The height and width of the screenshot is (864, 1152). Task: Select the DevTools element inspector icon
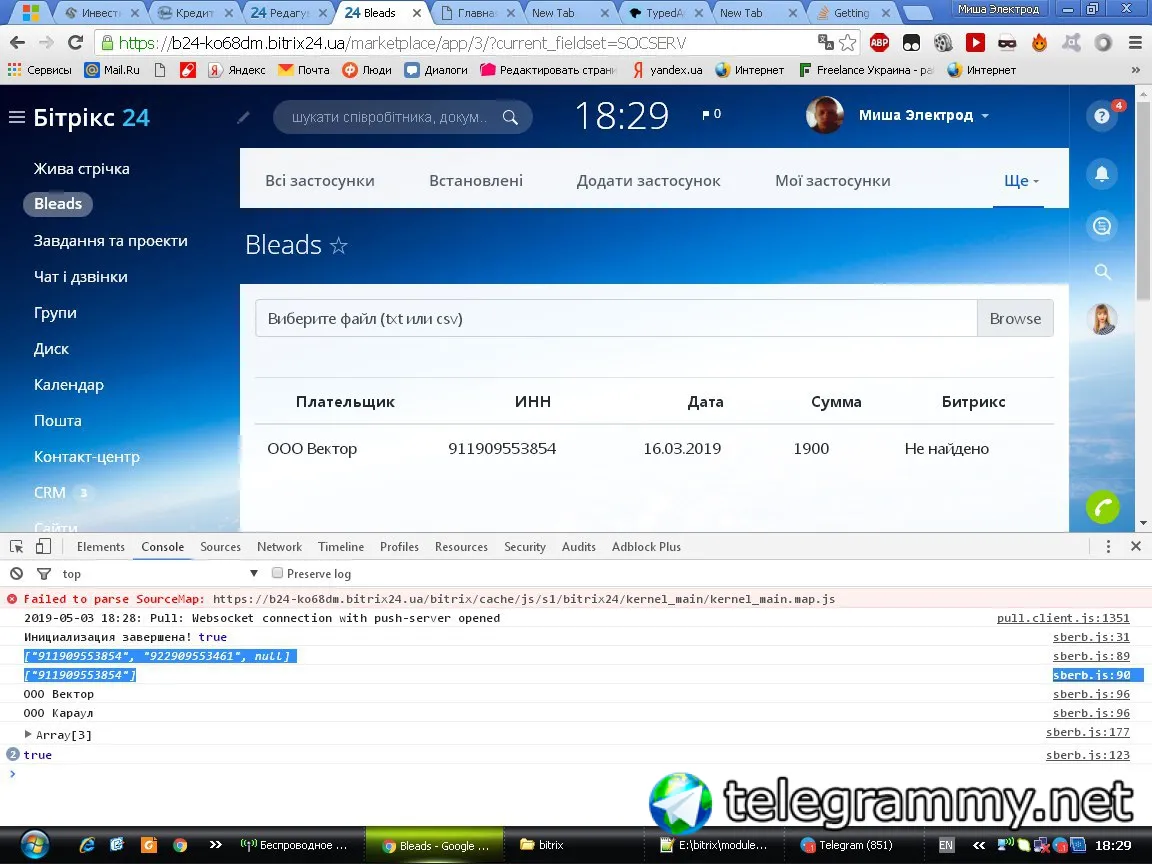pyautogui.click(x=16, y=546)
